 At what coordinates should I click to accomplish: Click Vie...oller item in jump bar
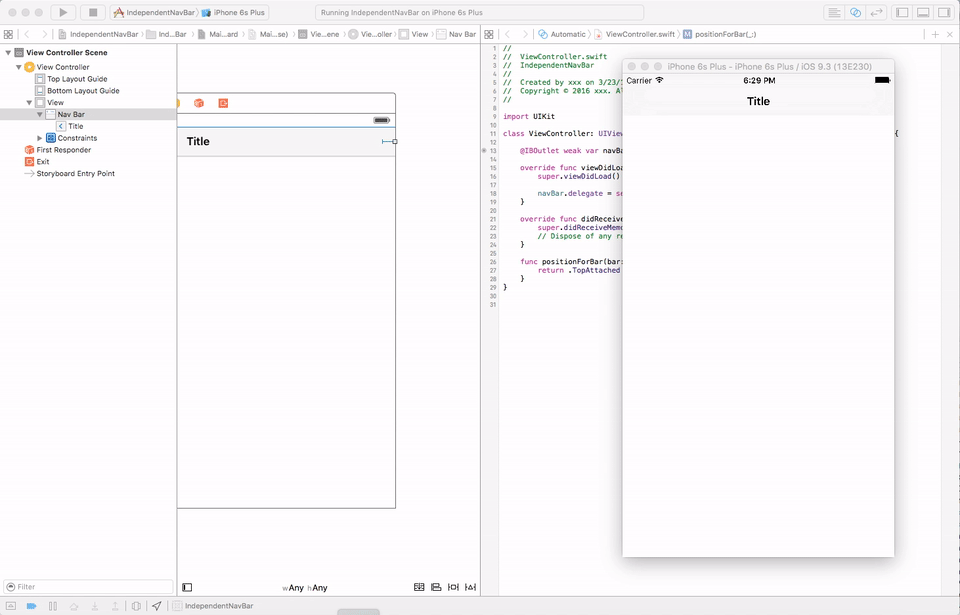[x=370, y=34]
